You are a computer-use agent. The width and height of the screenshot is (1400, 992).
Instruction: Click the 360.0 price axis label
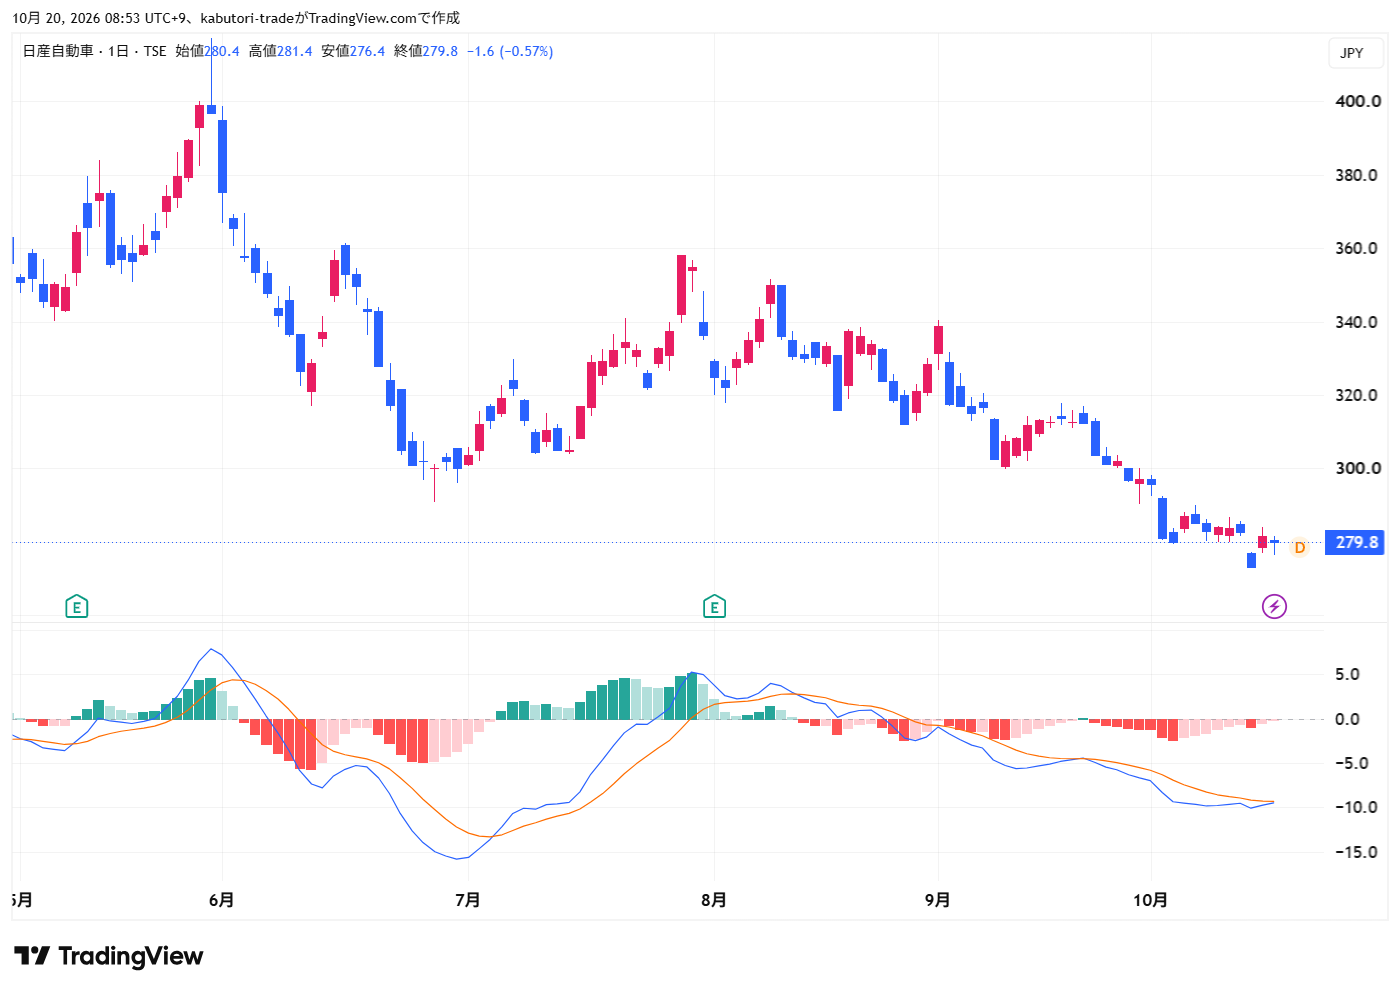[1358, 248]
